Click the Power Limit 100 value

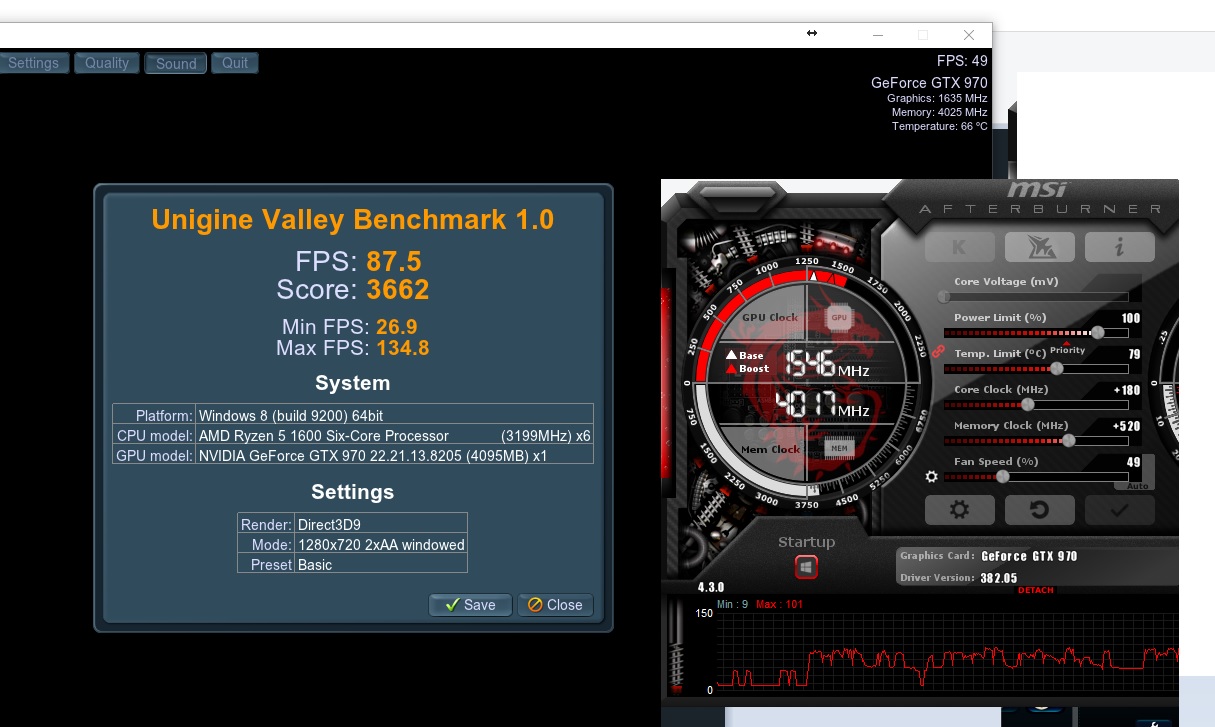[x=1130, y=318]
